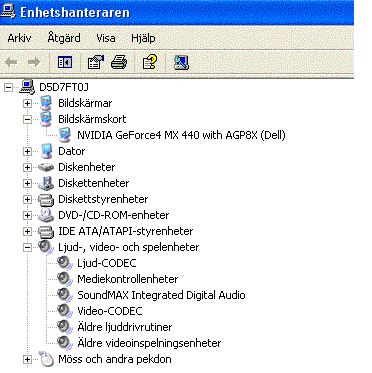The image size is (372, 373).
Task: Select the D5D7FT0J computer name
Action: [64, 87]
